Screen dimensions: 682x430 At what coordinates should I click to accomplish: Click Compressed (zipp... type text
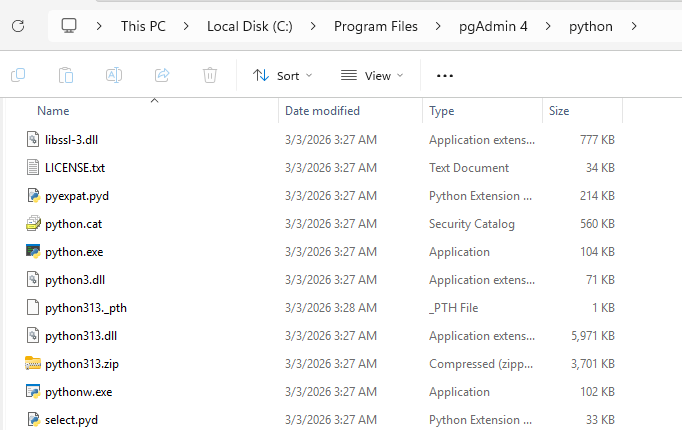[481, 363]
